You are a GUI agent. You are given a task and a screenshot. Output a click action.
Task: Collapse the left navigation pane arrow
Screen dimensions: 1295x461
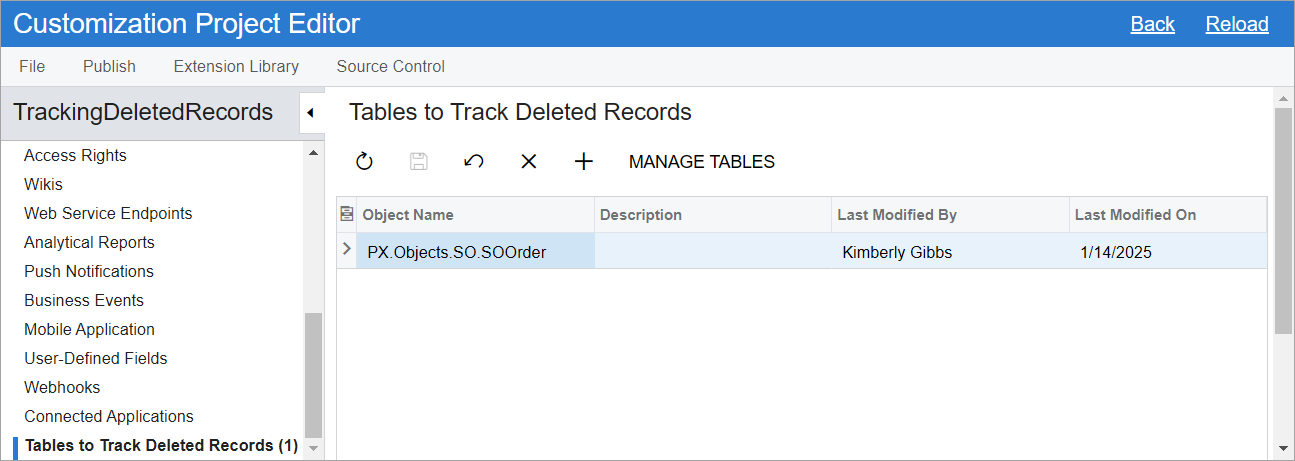coord(310,113)
